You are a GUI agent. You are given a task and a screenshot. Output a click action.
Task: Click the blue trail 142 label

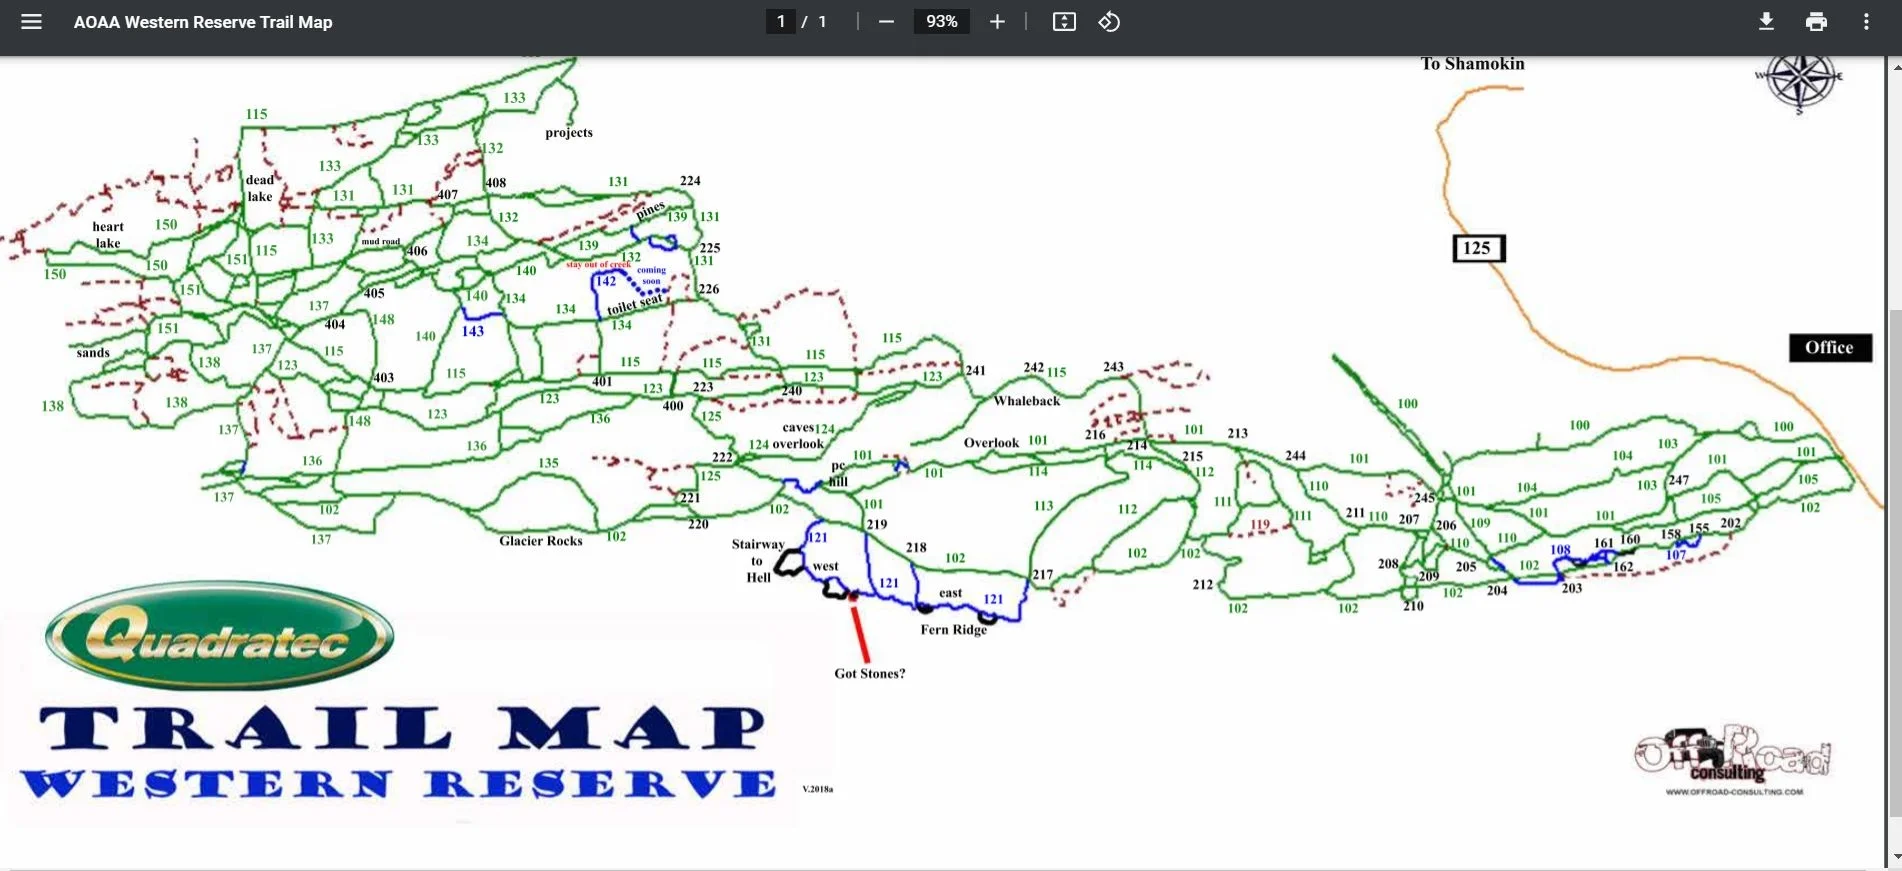[x=606, y=281]
